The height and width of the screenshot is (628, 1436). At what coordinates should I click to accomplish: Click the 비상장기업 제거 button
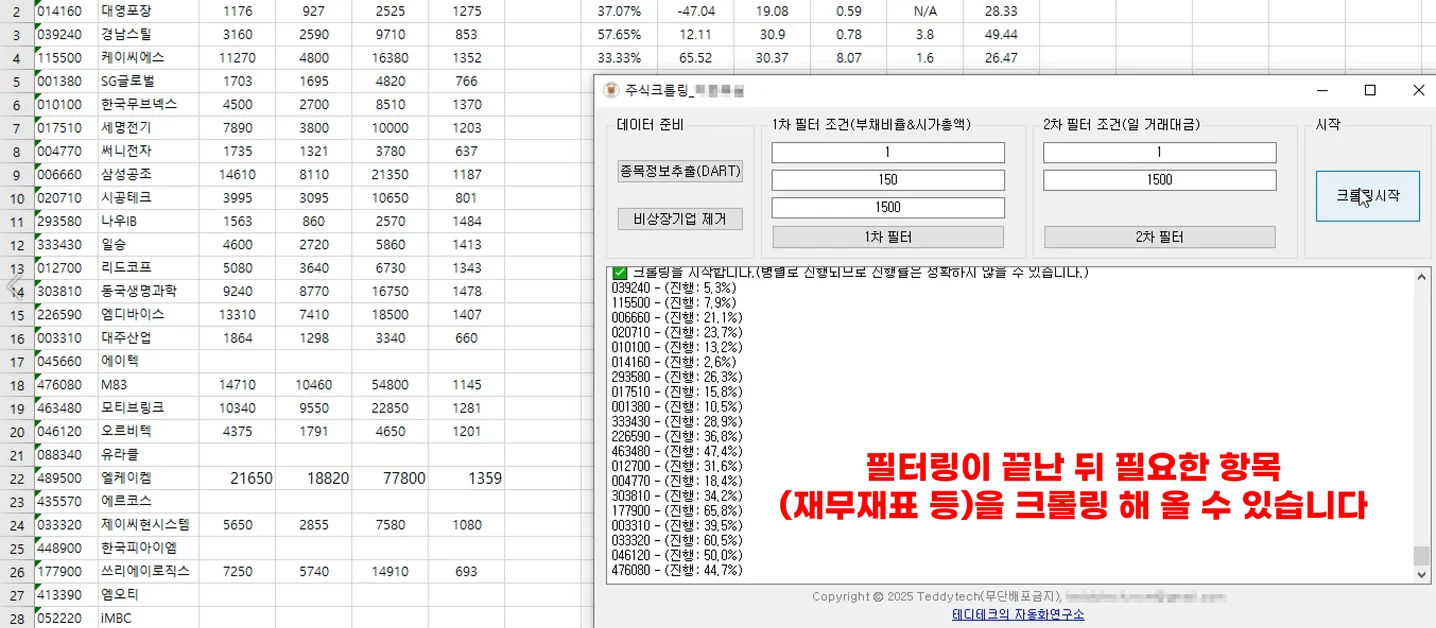pyautogui.click(x=680, y=218)
